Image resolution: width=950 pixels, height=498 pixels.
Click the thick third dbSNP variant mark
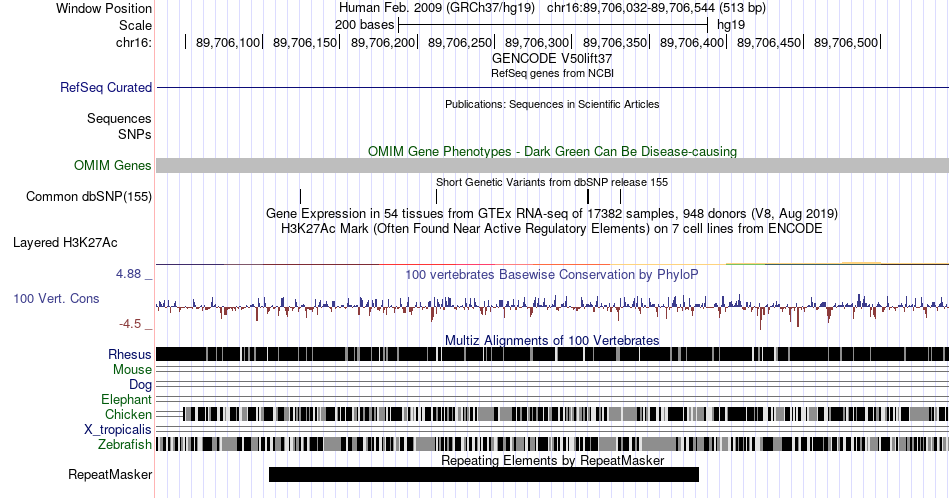(x=588, y=196)
